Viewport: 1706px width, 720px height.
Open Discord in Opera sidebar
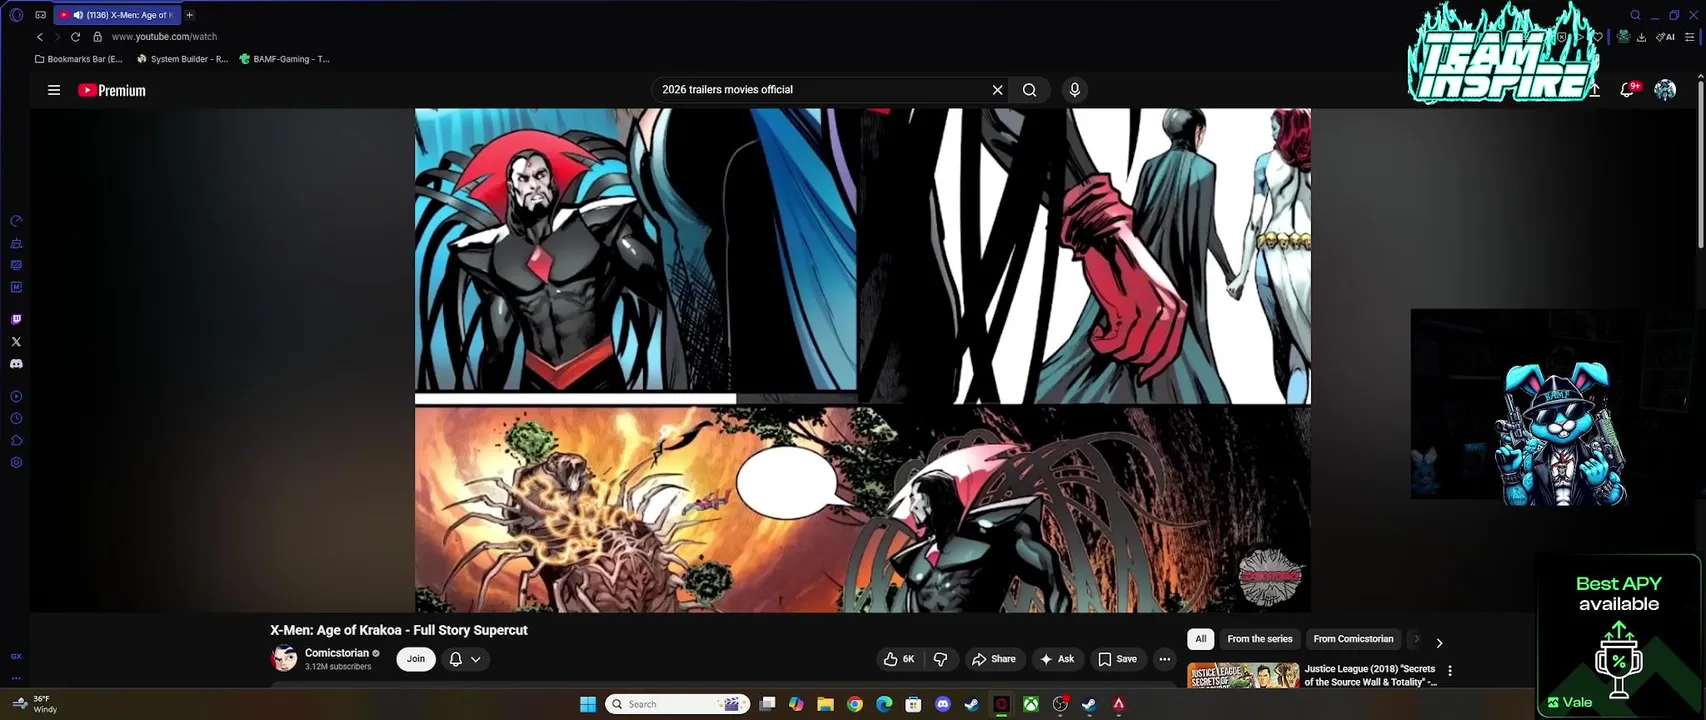pos(16,364)
